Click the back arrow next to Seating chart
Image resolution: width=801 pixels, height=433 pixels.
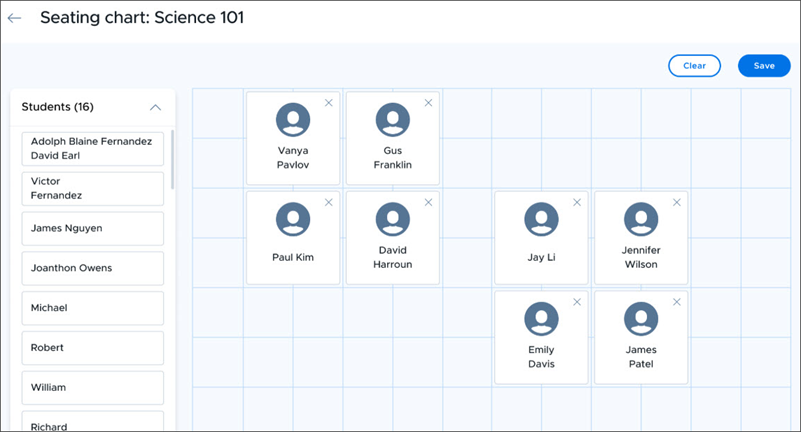tap(14, 18)
